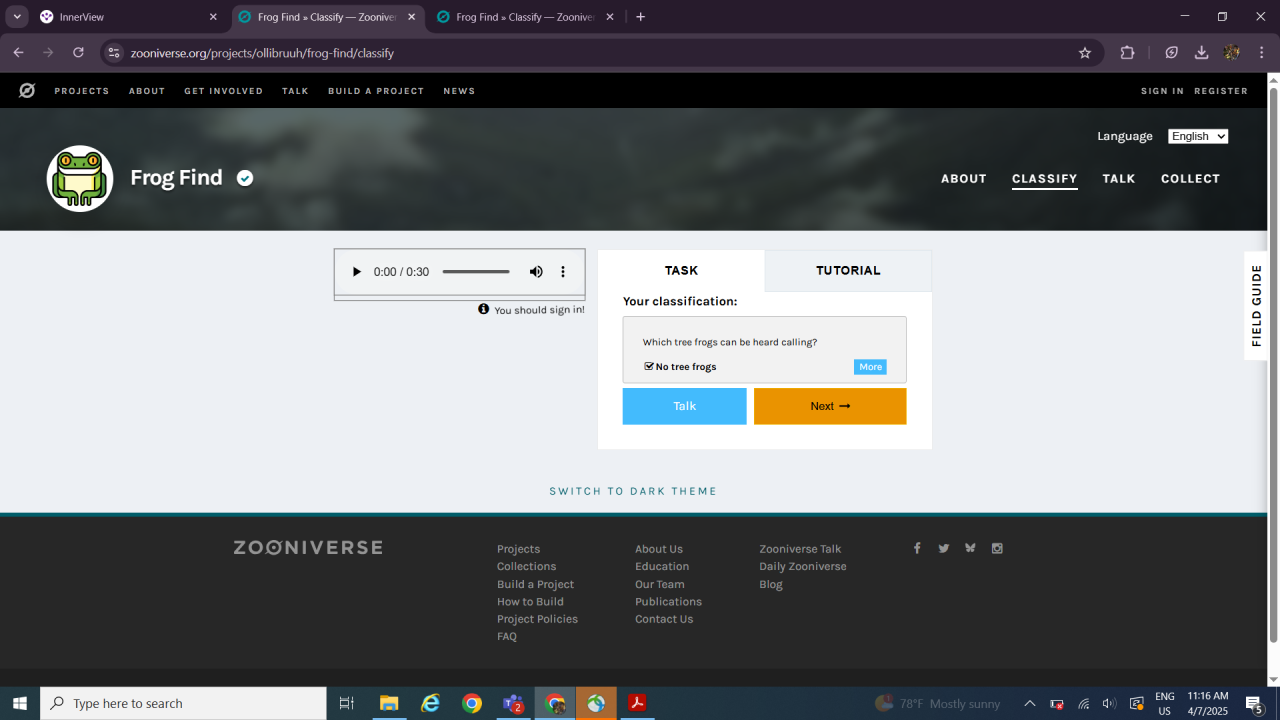Click the Zooniverse logo icon in navbar
The height and width of the screenshot is (720, 1280).
27,91
